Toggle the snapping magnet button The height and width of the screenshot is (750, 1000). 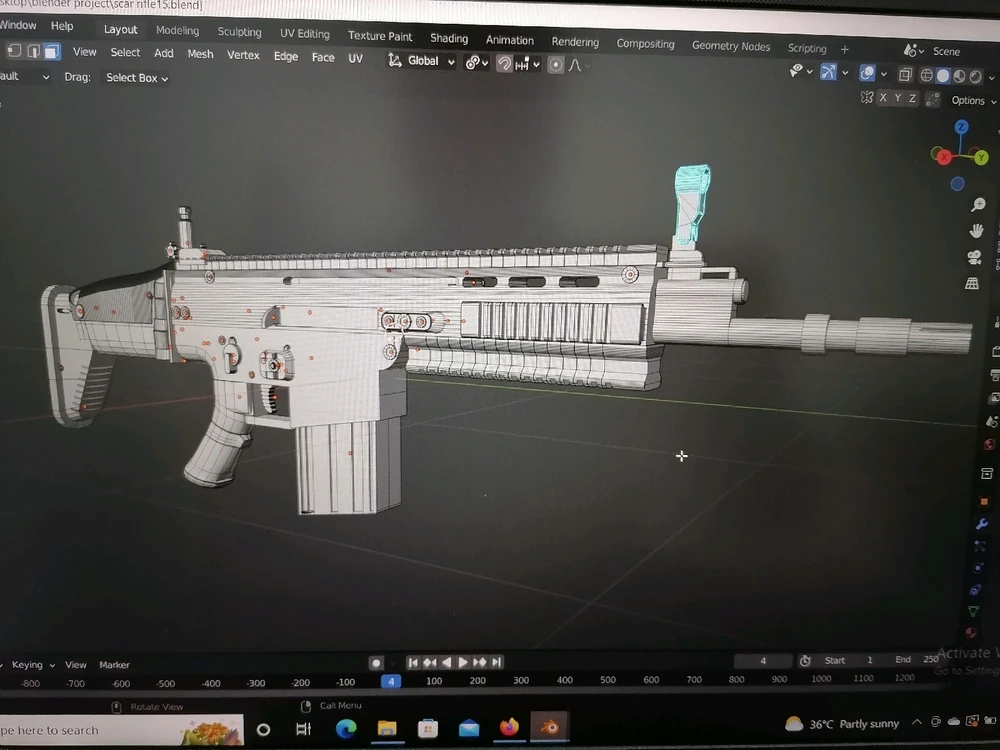coord(505,63)
